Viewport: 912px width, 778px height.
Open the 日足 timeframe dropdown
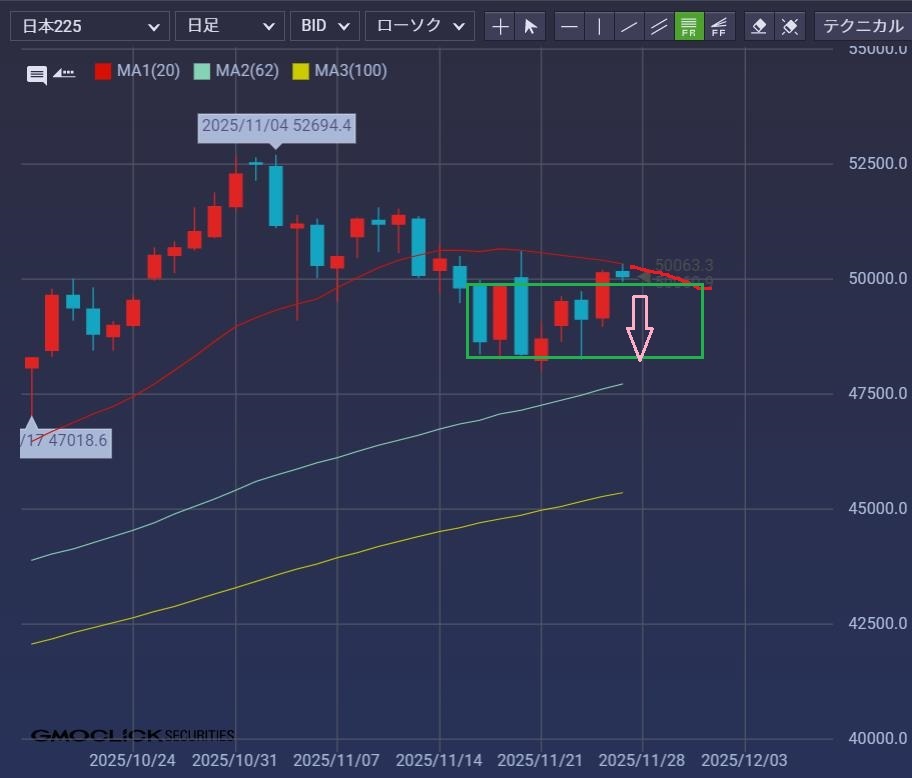pos(229,26)
